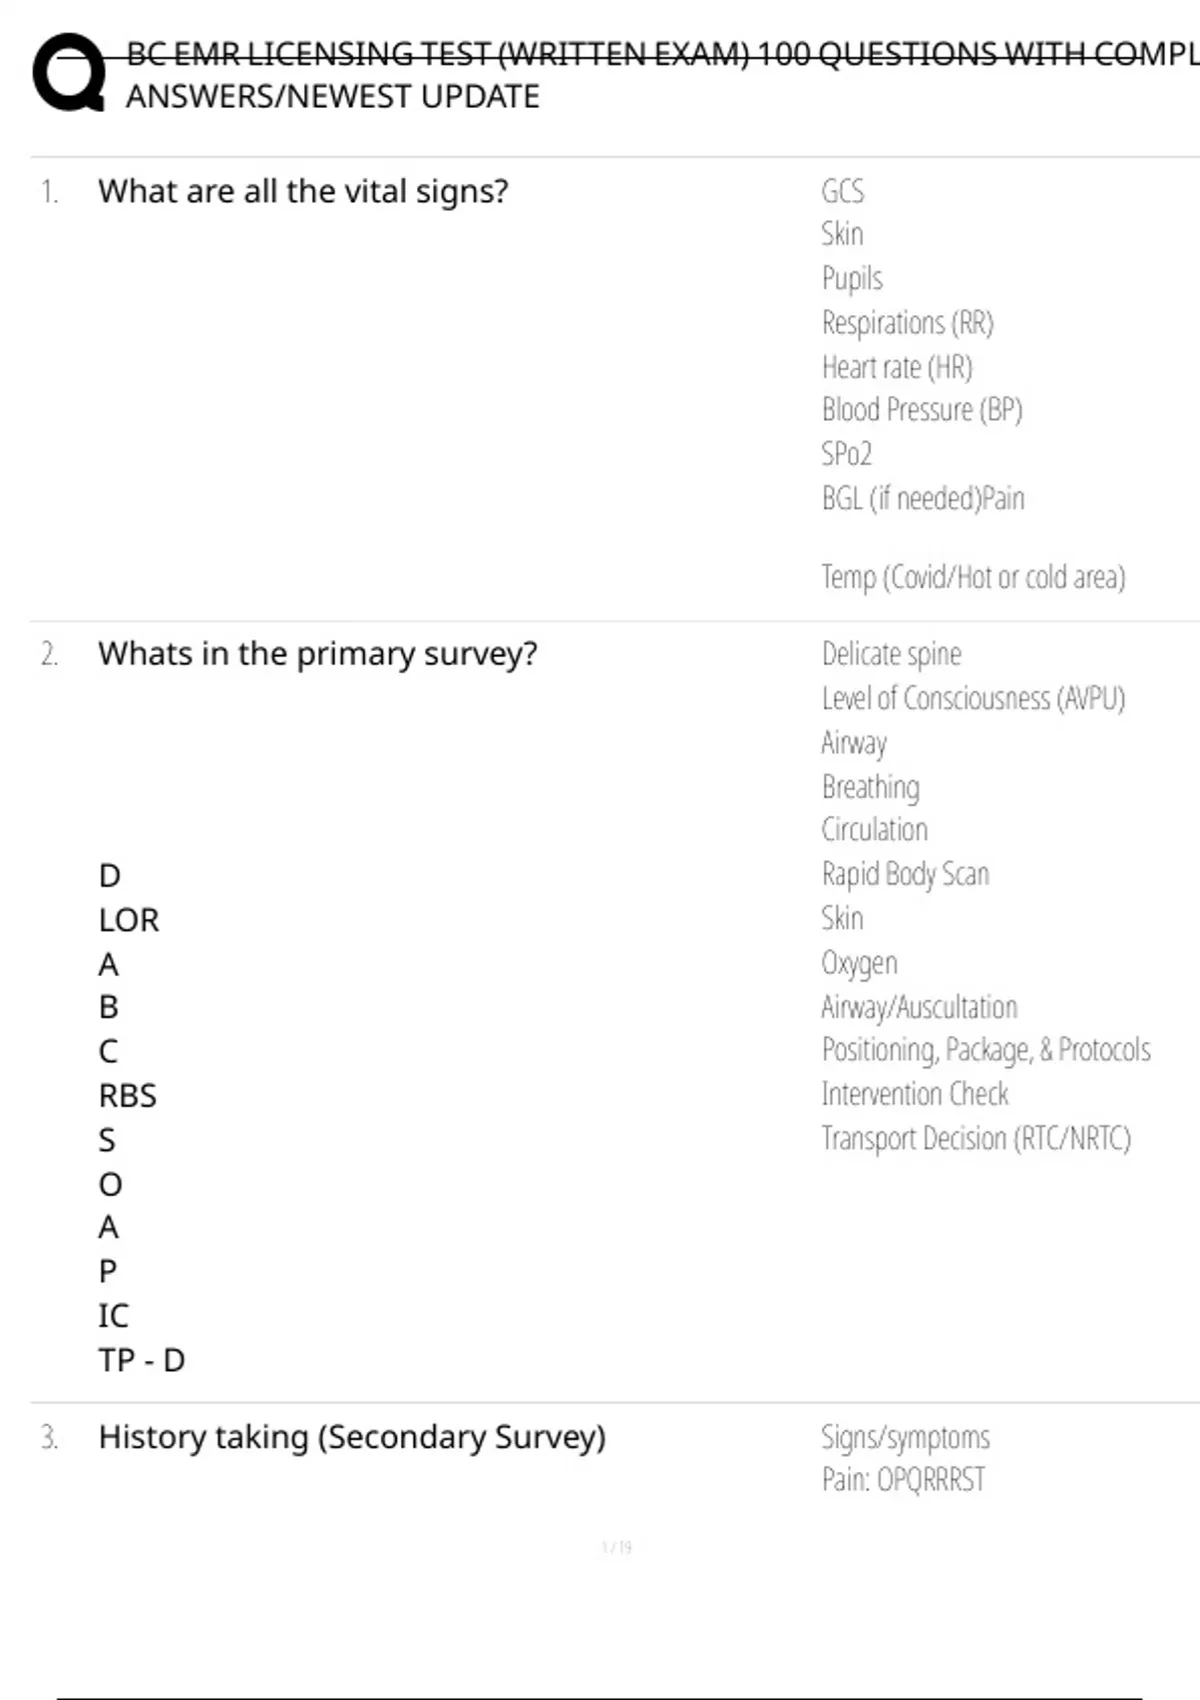Select 'Transport Decision (RTC/NRTC)' answer
Viewport: 1200px width, 1700px height.
coord(976,1138)
